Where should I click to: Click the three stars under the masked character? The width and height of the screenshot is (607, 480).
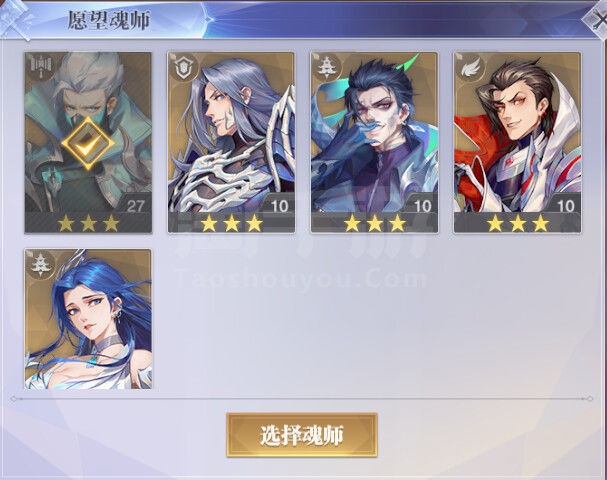coord(88,223)
